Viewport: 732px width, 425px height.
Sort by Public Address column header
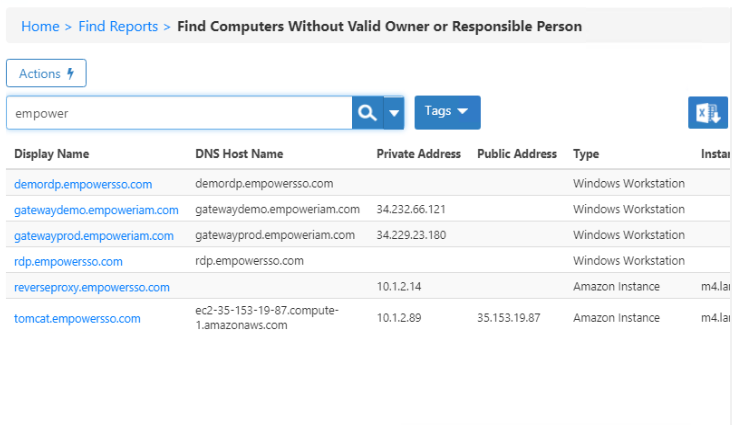point(517,154)
